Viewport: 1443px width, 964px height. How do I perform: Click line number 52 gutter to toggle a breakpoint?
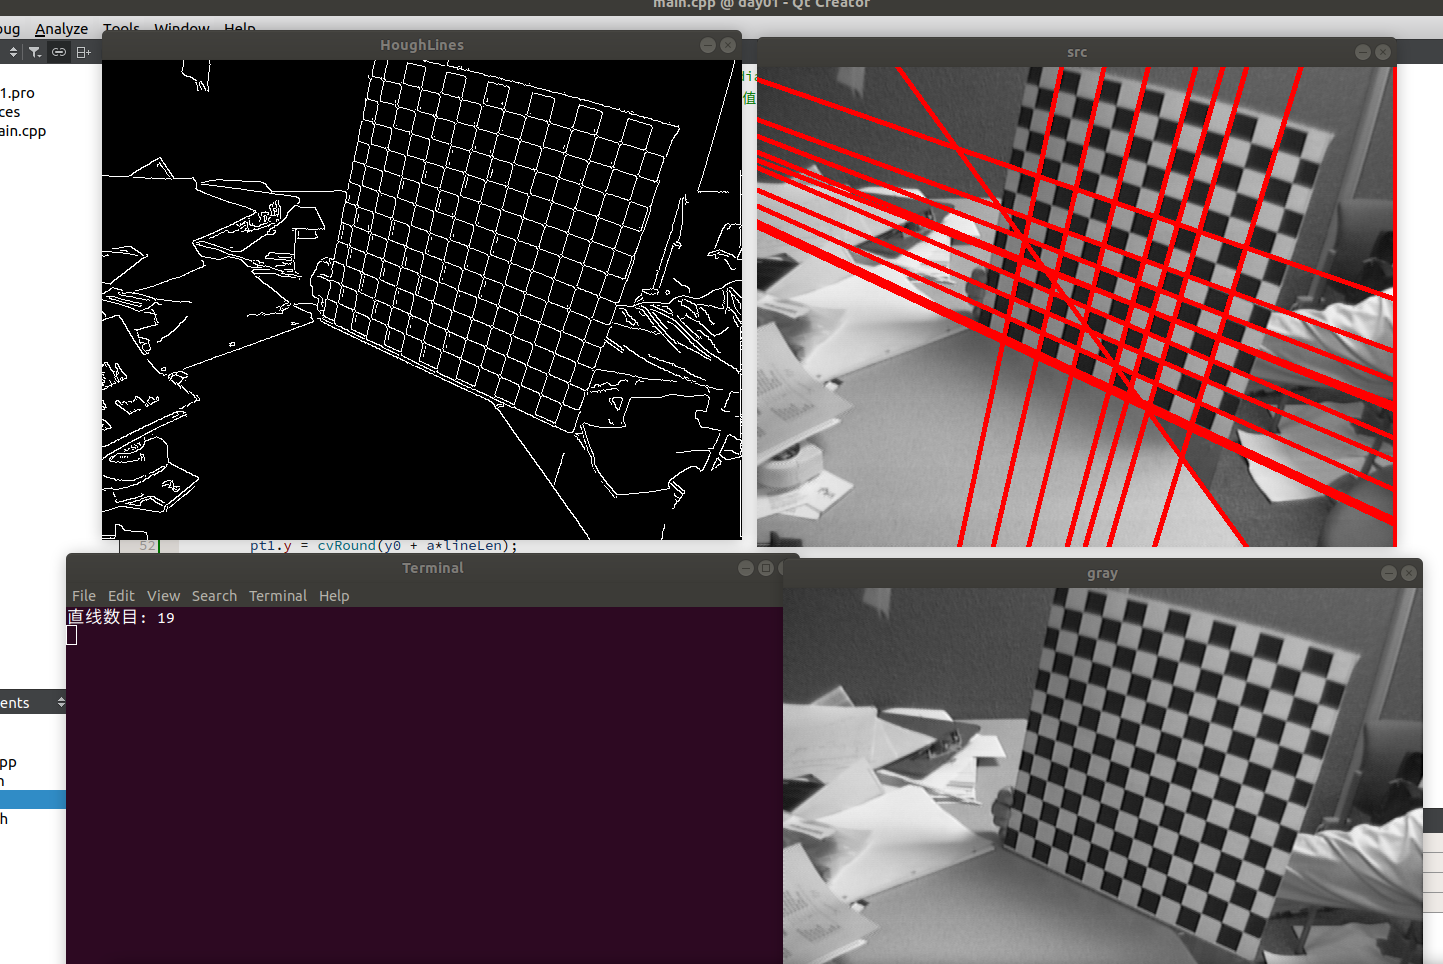click(146, 545)
